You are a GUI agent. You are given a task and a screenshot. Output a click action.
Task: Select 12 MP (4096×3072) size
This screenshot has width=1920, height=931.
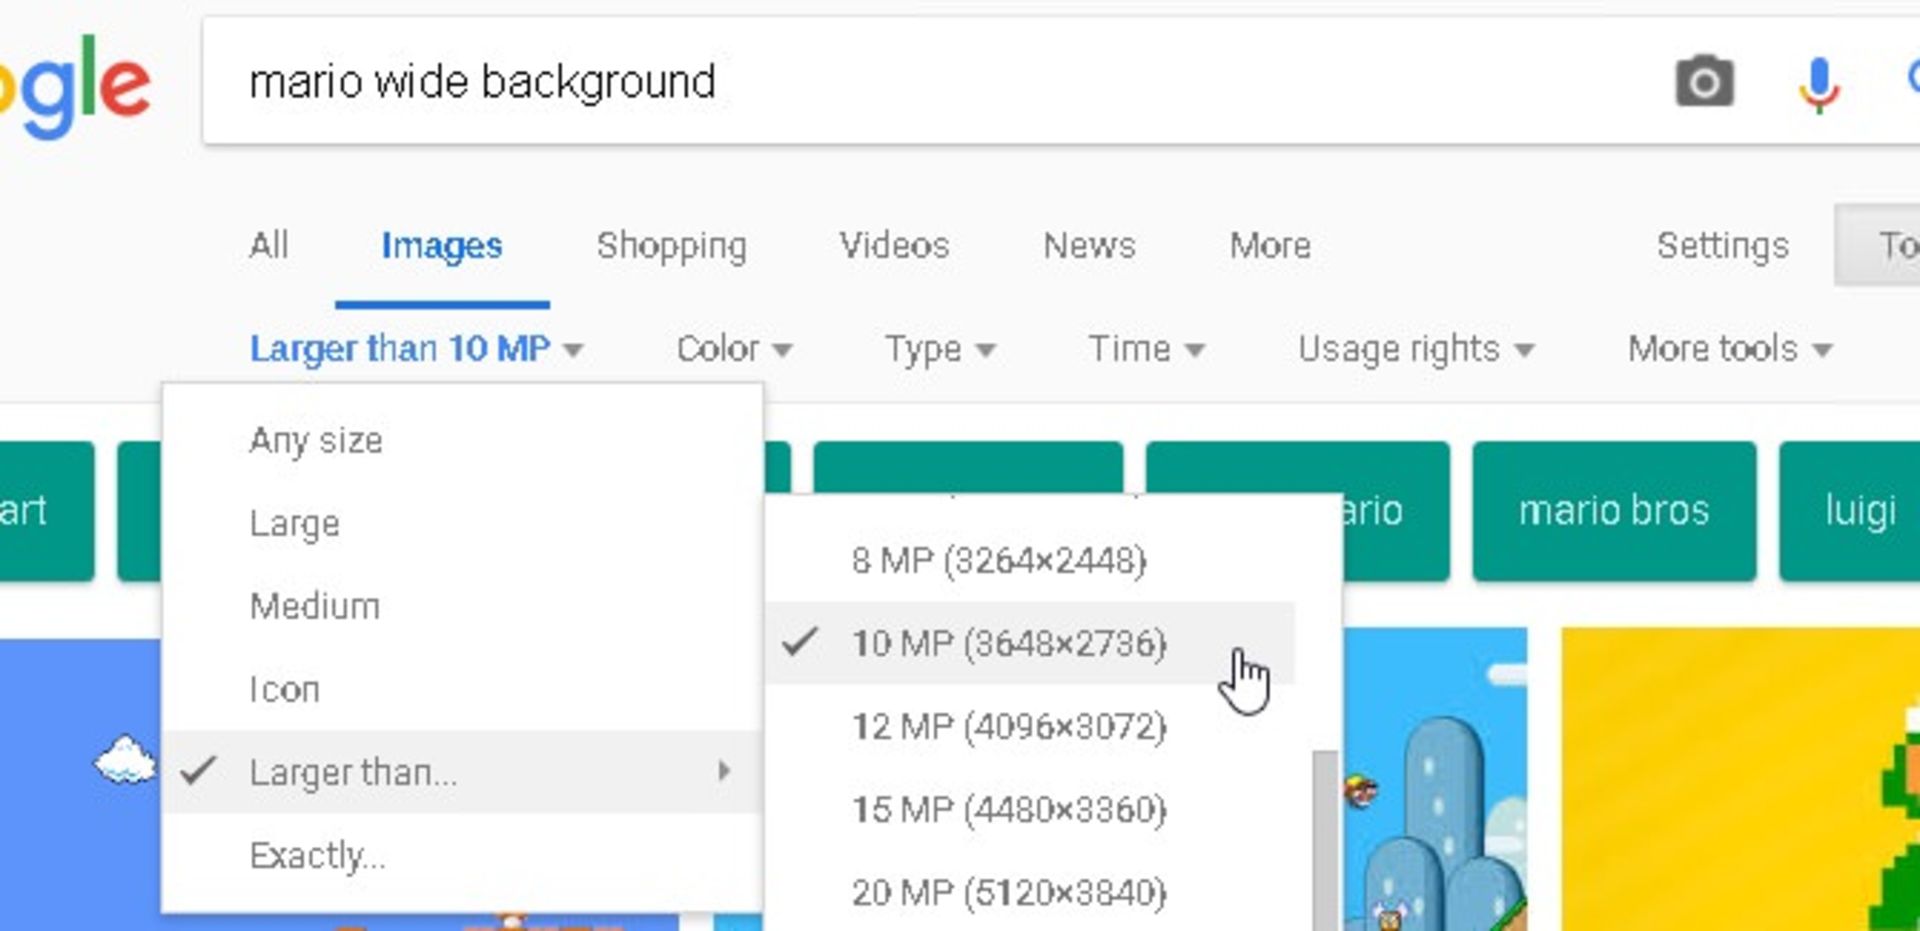[1031, 726]
